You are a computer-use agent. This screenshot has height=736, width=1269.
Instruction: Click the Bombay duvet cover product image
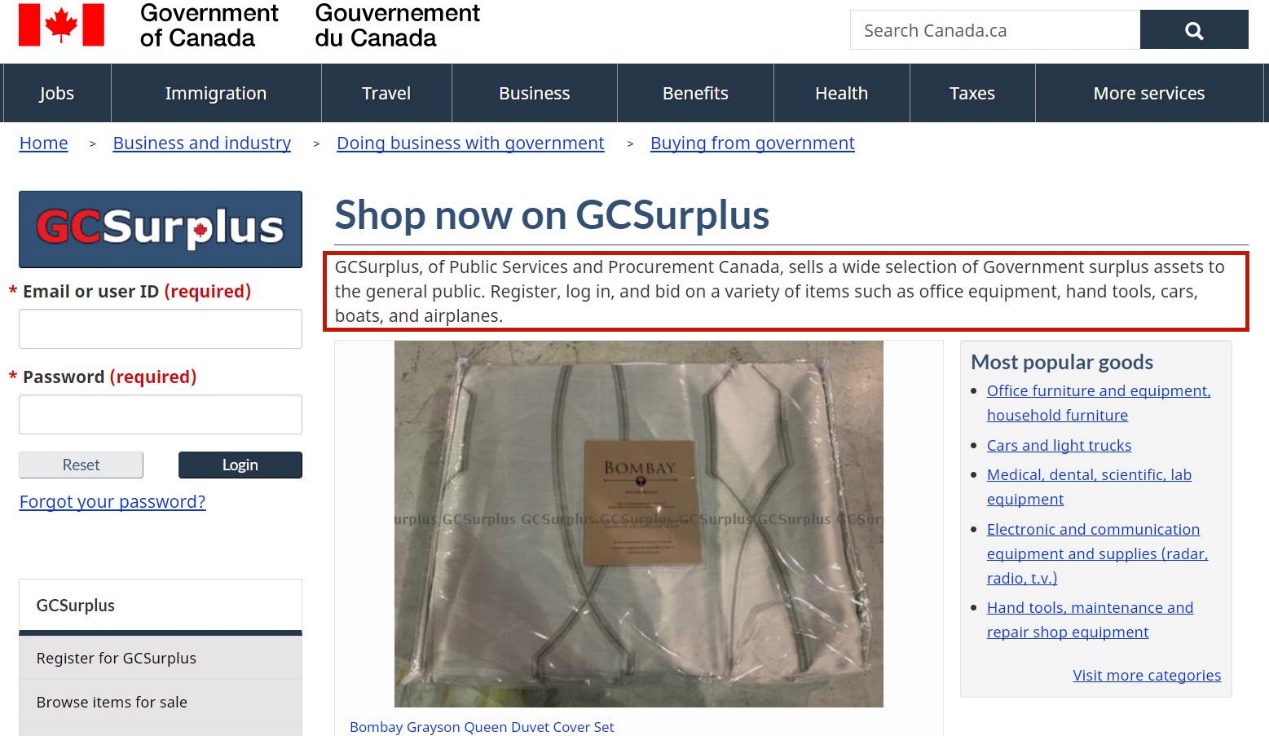(x=639, y=524)
